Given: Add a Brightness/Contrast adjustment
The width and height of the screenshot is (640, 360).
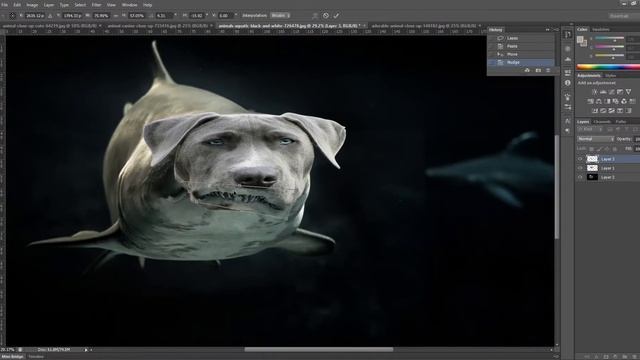Looking at the screenshot, I should pos(595,92).
